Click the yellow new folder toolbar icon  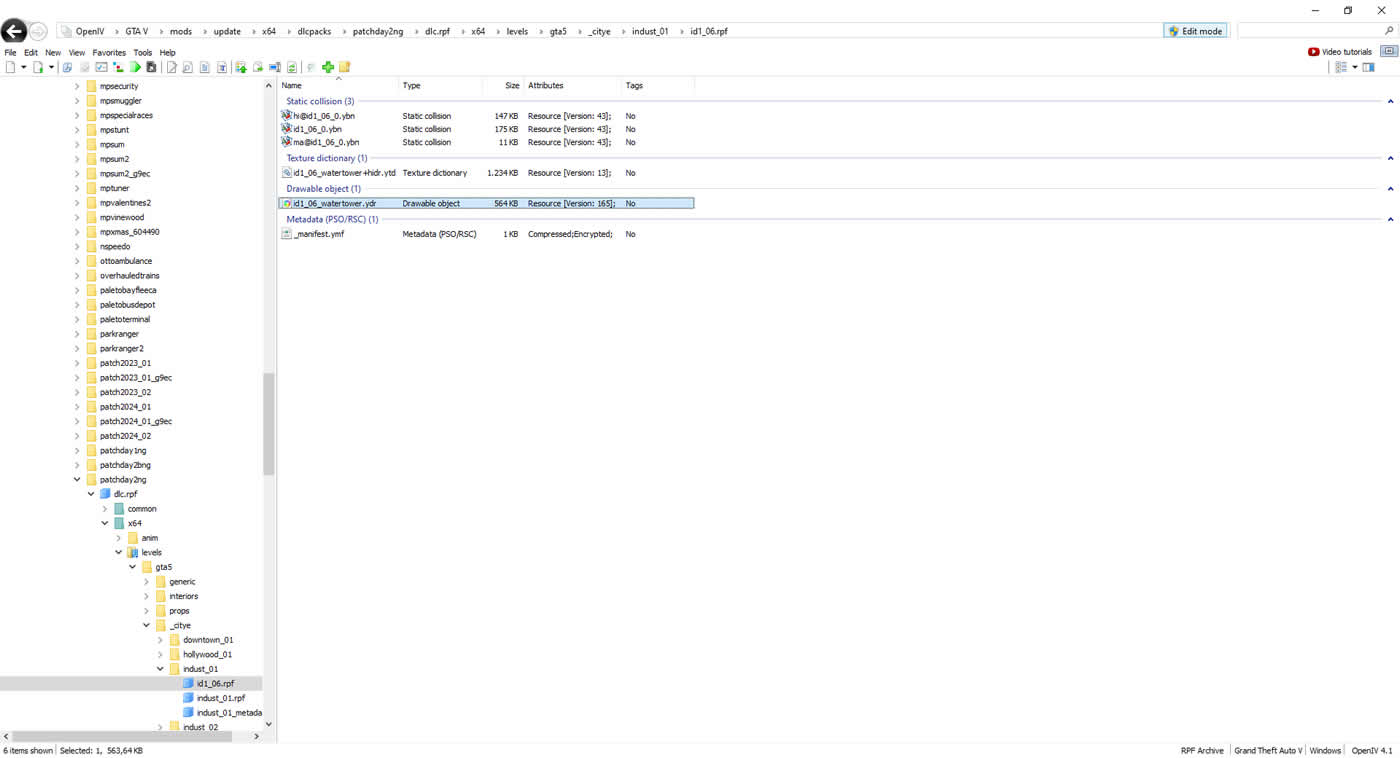click(x=344, y=68)
